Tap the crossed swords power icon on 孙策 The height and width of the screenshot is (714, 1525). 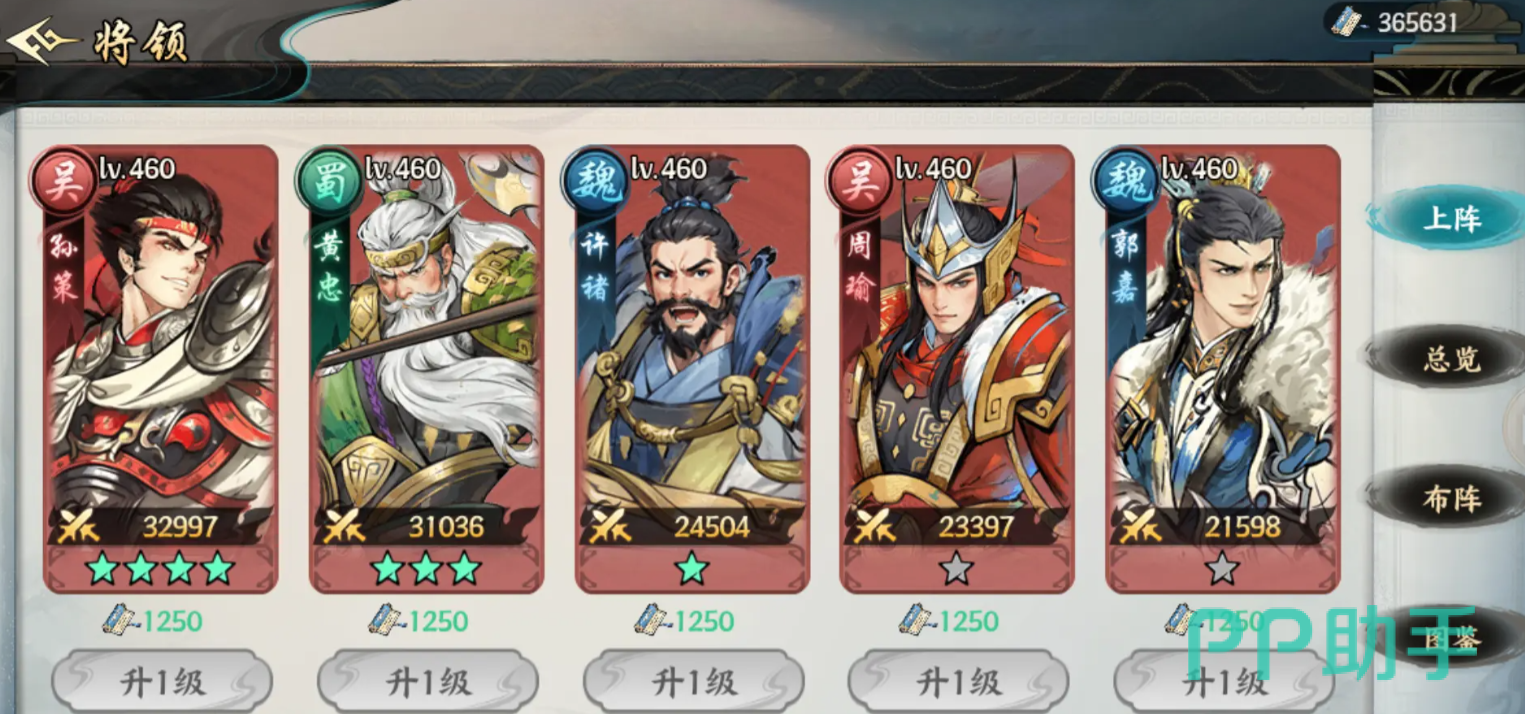click(x=79, y=526)
